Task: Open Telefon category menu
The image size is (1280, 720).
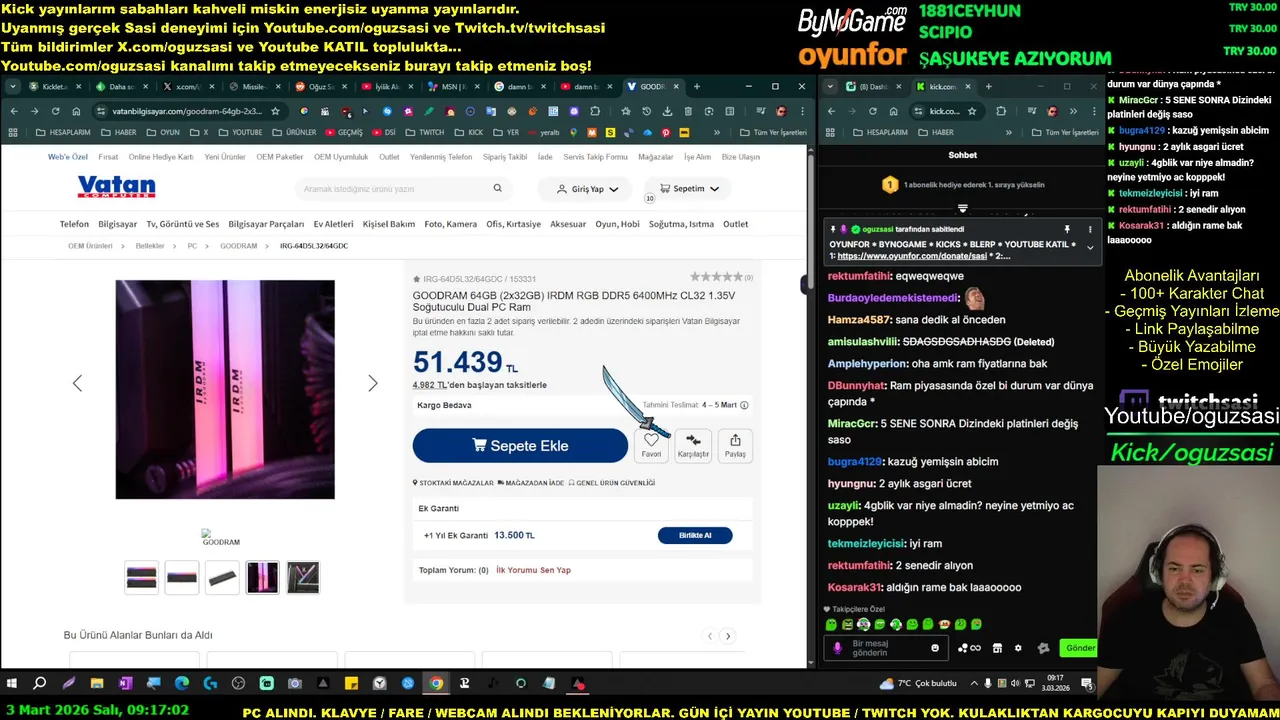Action: (x=74, y=224)
